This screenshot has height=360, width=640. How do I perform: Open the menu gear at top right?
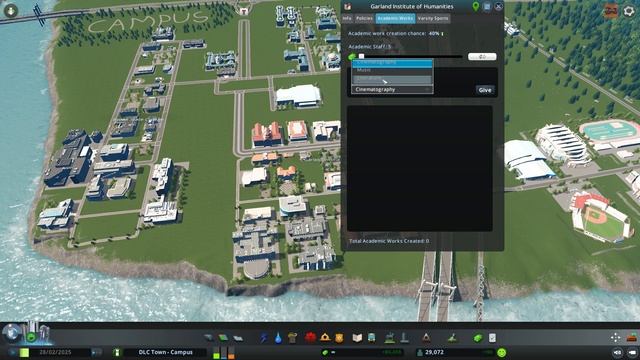click(629, 11)
